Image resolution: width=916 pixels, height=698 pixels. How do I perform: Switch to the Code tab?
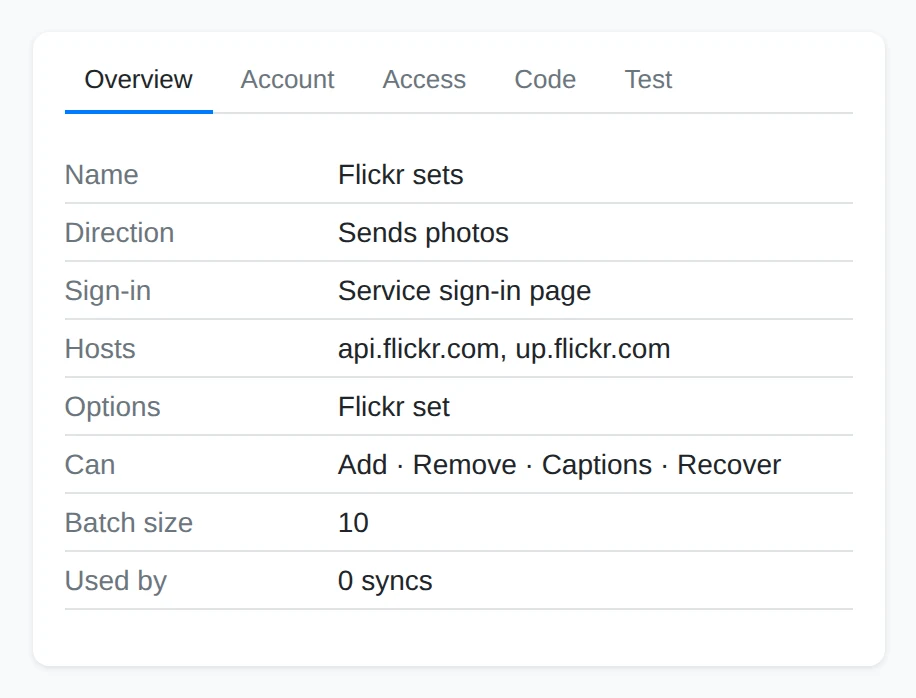pyautogui.click(x=545, y=79)
